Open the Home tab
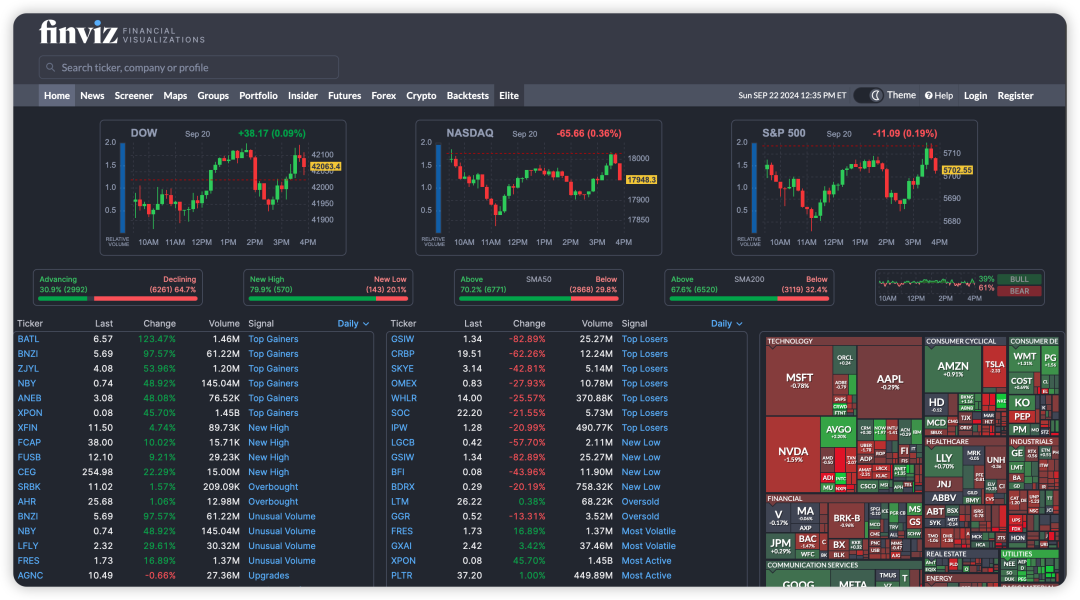Screen dimensions: 1080x600 56,96
